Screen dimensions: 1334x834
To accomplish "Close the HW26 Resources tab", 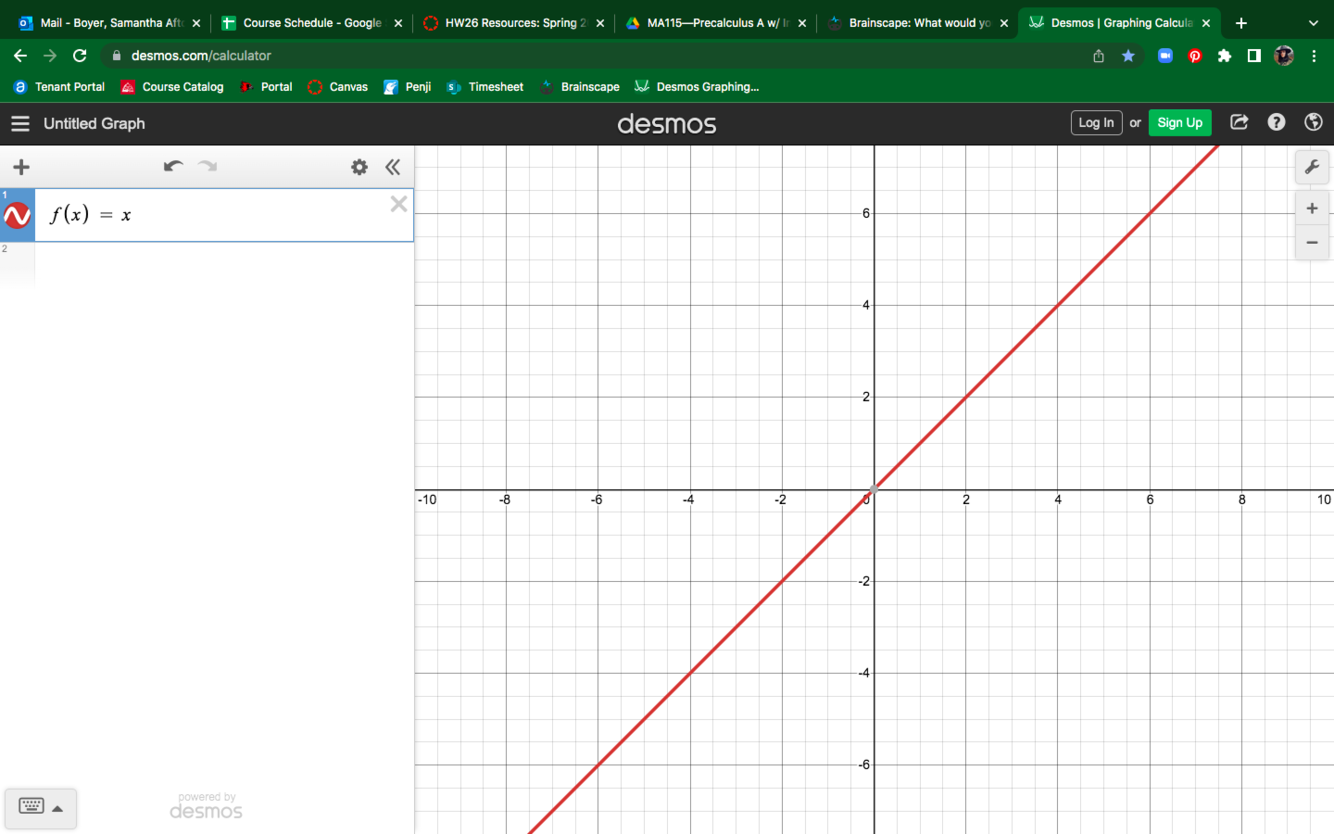I will click(x=600, y=23).
